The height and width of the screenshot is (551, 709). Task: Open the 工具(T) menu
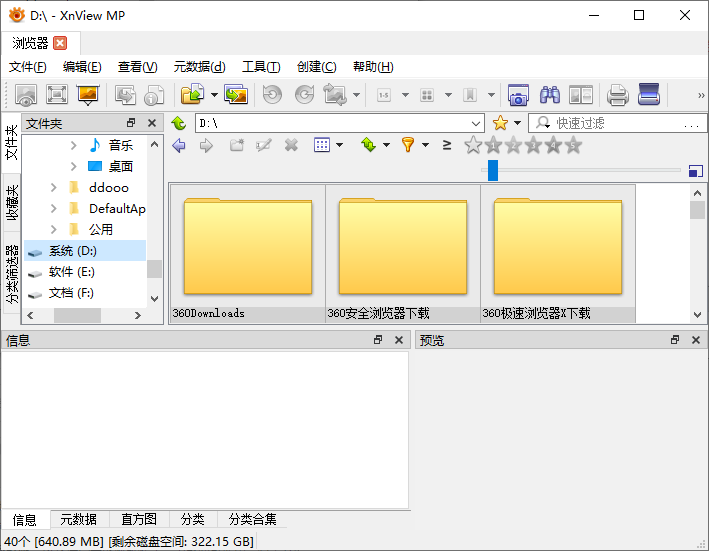pyautogui.click(x=261, y=67)
